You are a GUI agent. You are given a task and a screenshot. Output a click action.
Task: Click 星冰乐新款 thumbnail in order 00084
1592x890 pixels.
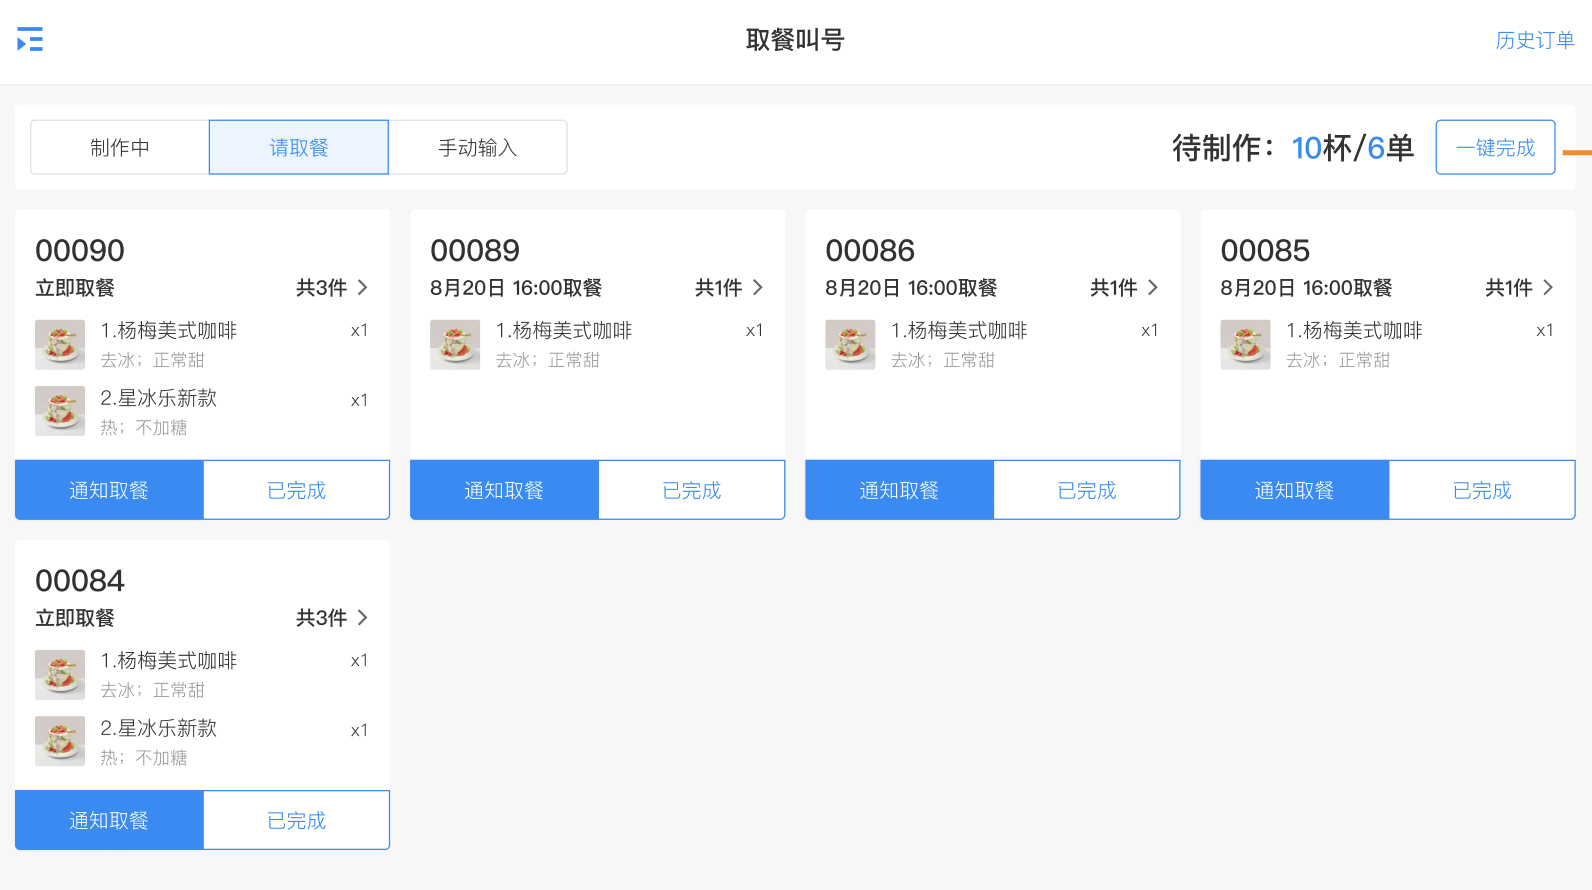point(60,741)
